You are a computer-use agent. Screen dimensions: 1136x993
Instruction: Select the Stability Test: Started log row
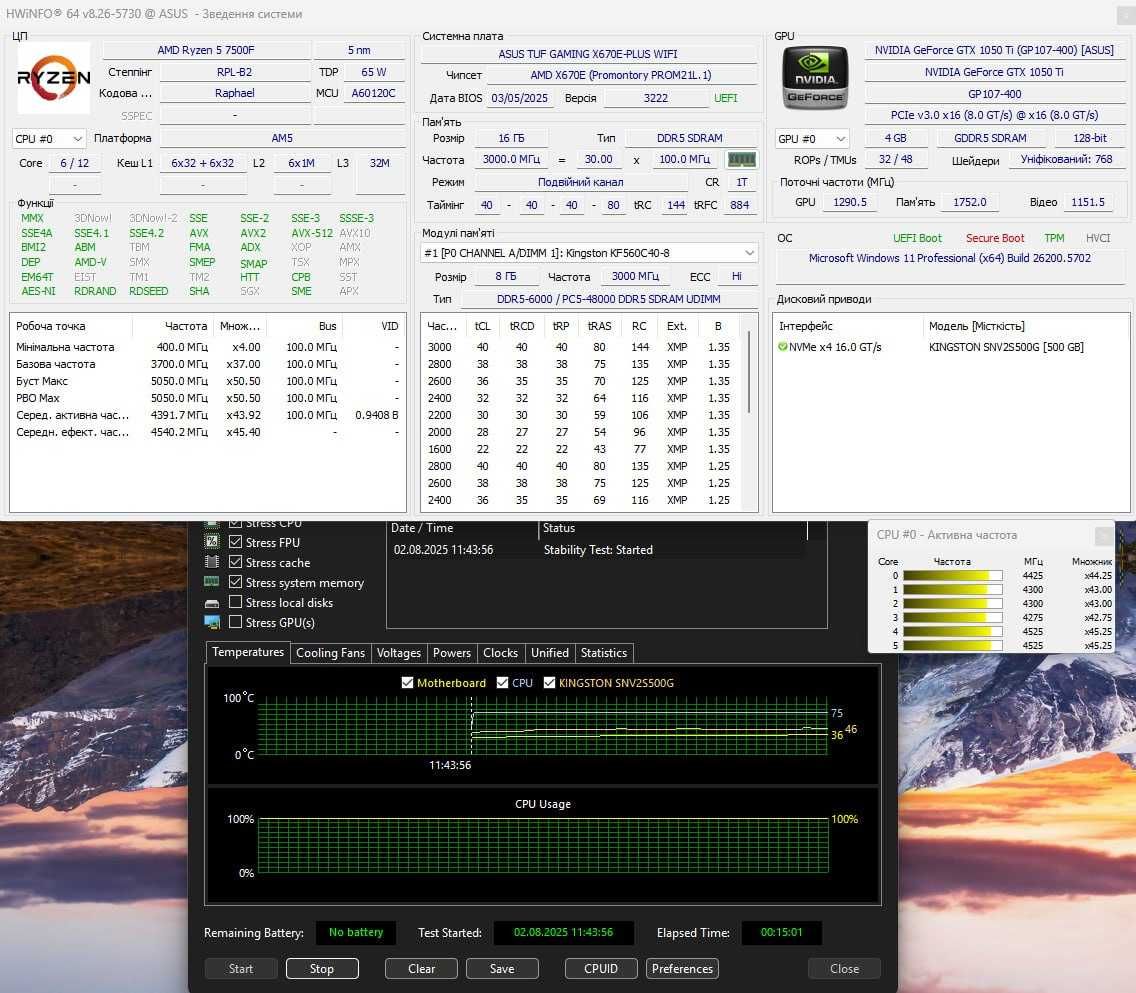[598, 550]
